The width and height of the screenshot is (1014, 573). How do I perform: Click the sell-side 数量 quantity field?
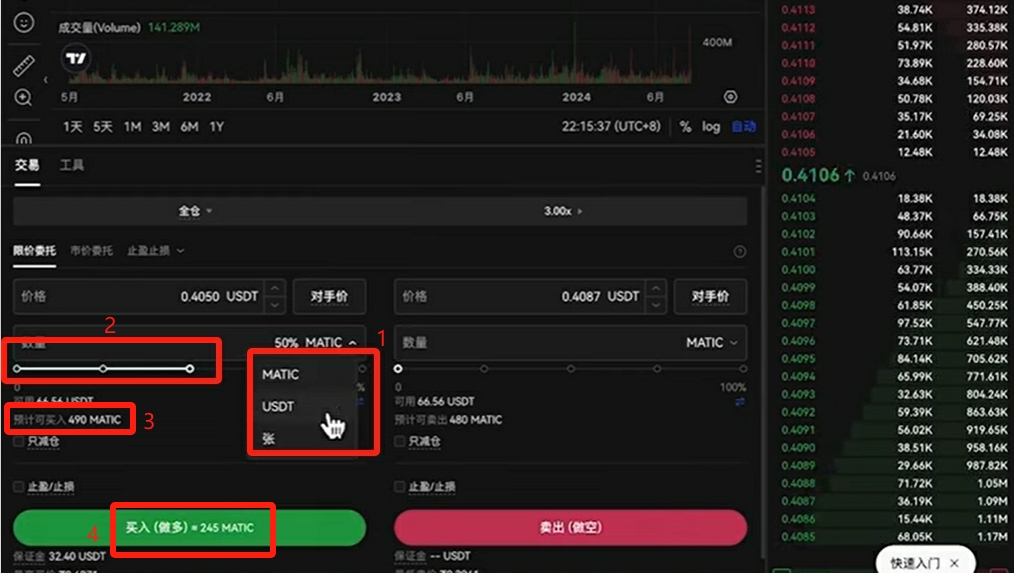[x=570, y=343]
